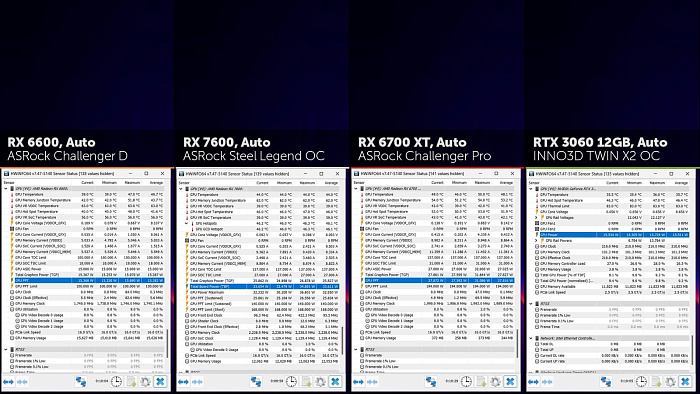Image resolution: width=700 pixels, height=394 pixels.
Task: Reset min/max clock icon in RX 7600 window
Action: click(x=292, y=382)
